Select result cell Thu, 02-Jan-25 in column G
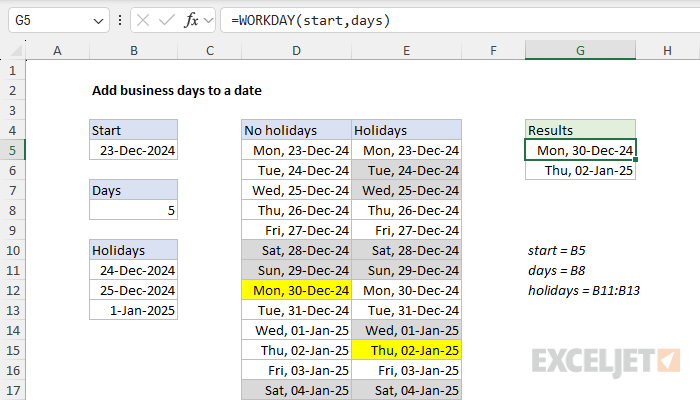This screenshot has width=700, height=400. point(580,171)
